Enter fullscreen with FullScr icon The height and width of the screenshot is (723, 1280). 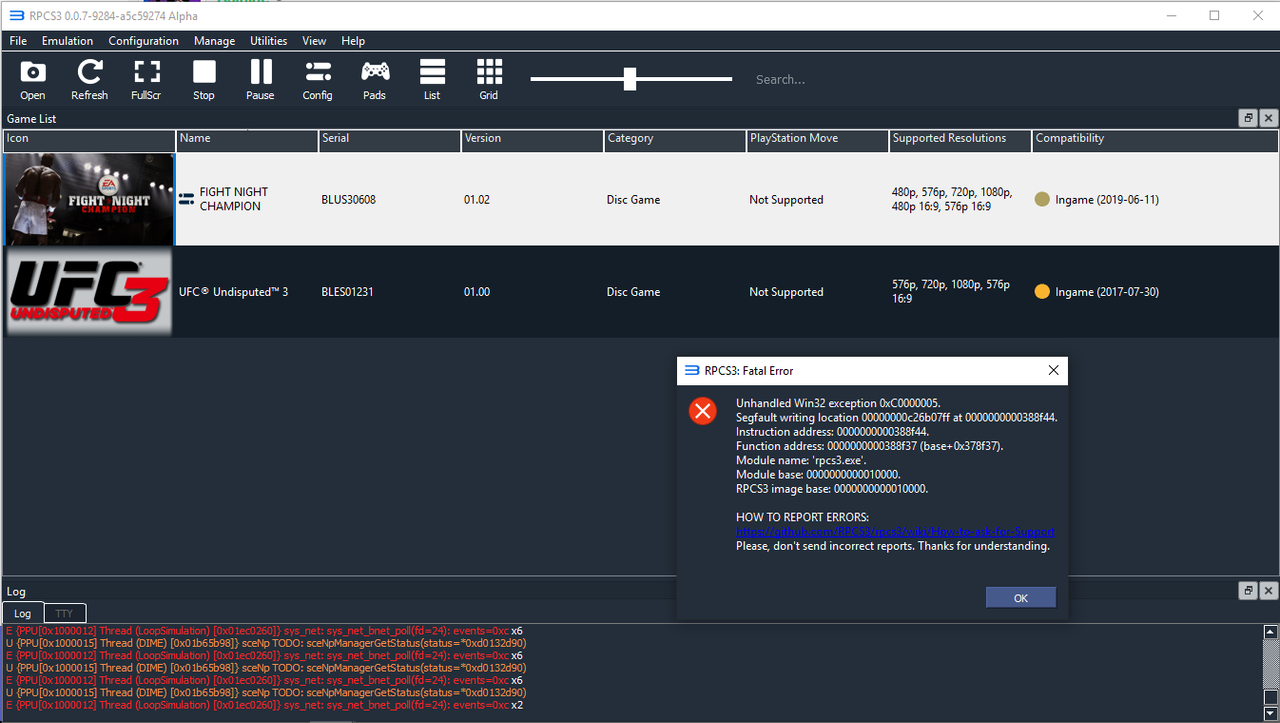point(146,79)
